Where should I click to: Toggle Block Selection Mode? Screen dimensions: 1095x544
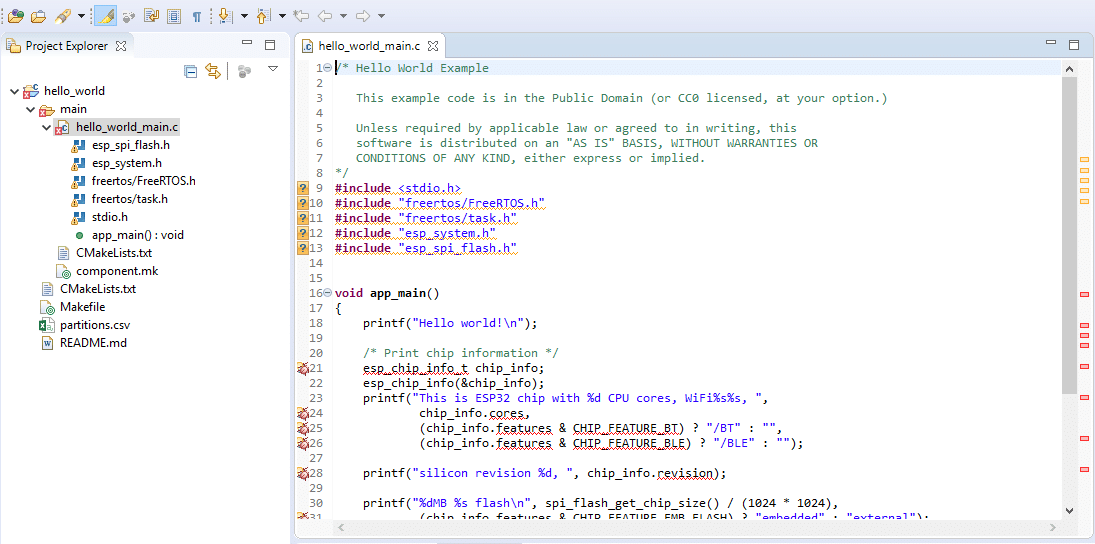(175, 15)
